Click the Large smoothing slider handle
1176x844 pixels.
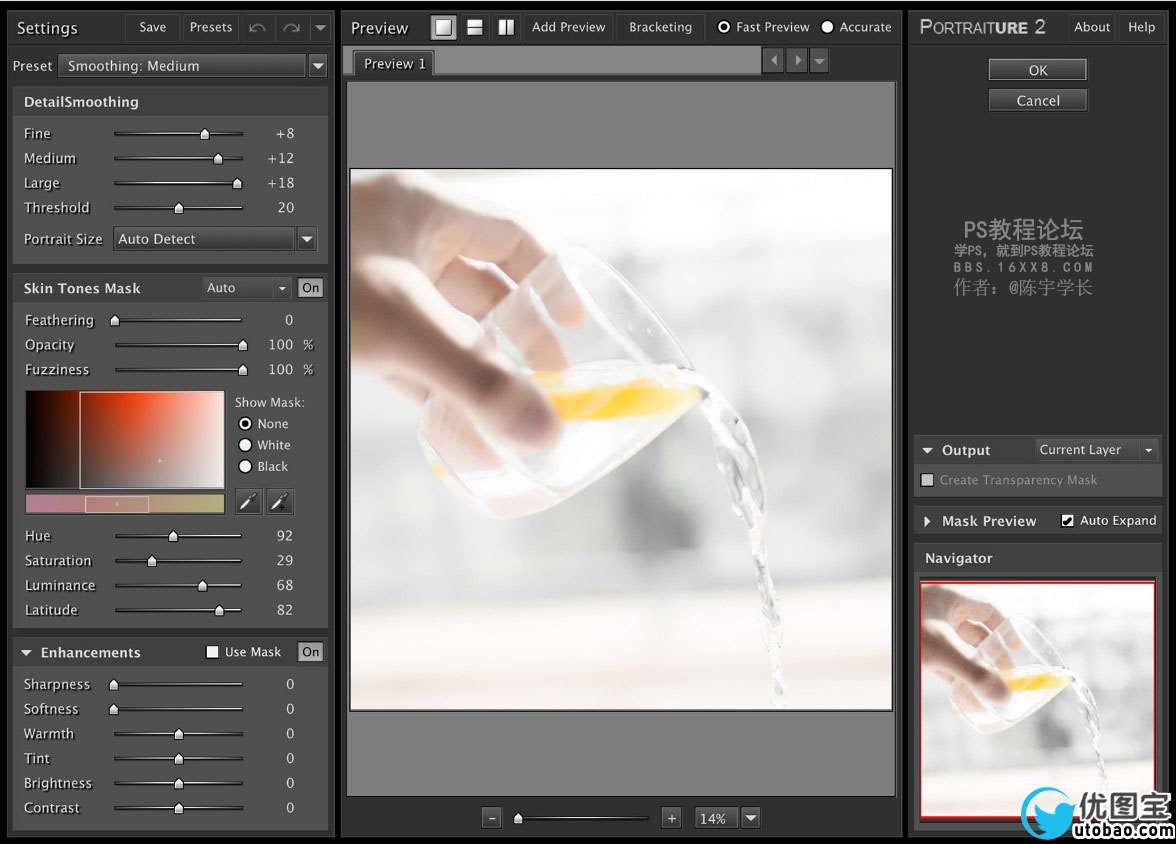point(238,184)
